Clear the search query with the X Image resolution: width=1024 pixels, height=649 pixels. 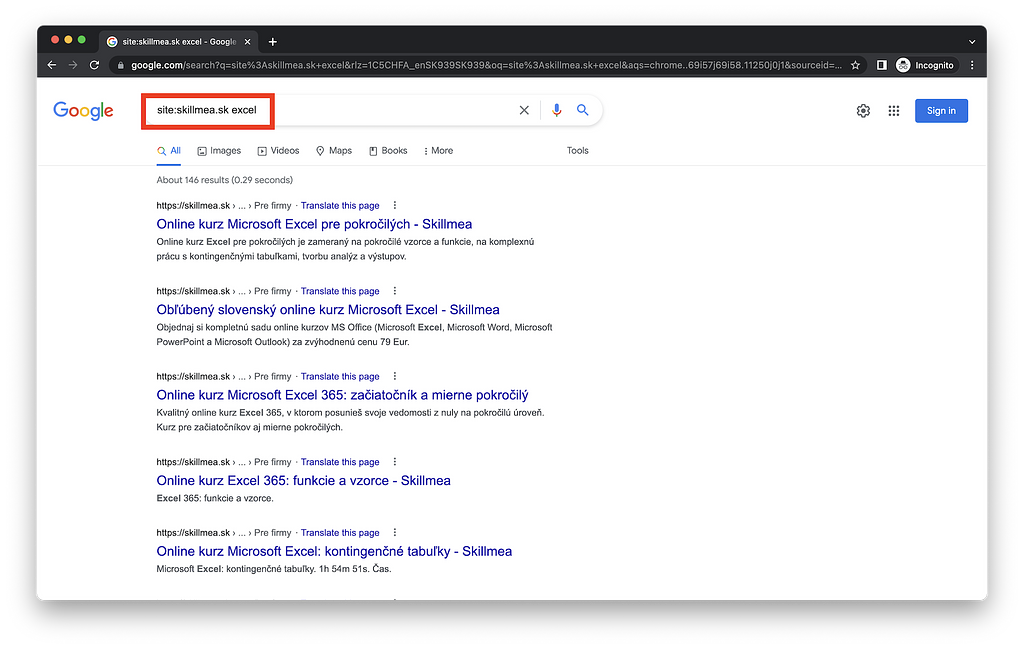(x=524, y=110)
